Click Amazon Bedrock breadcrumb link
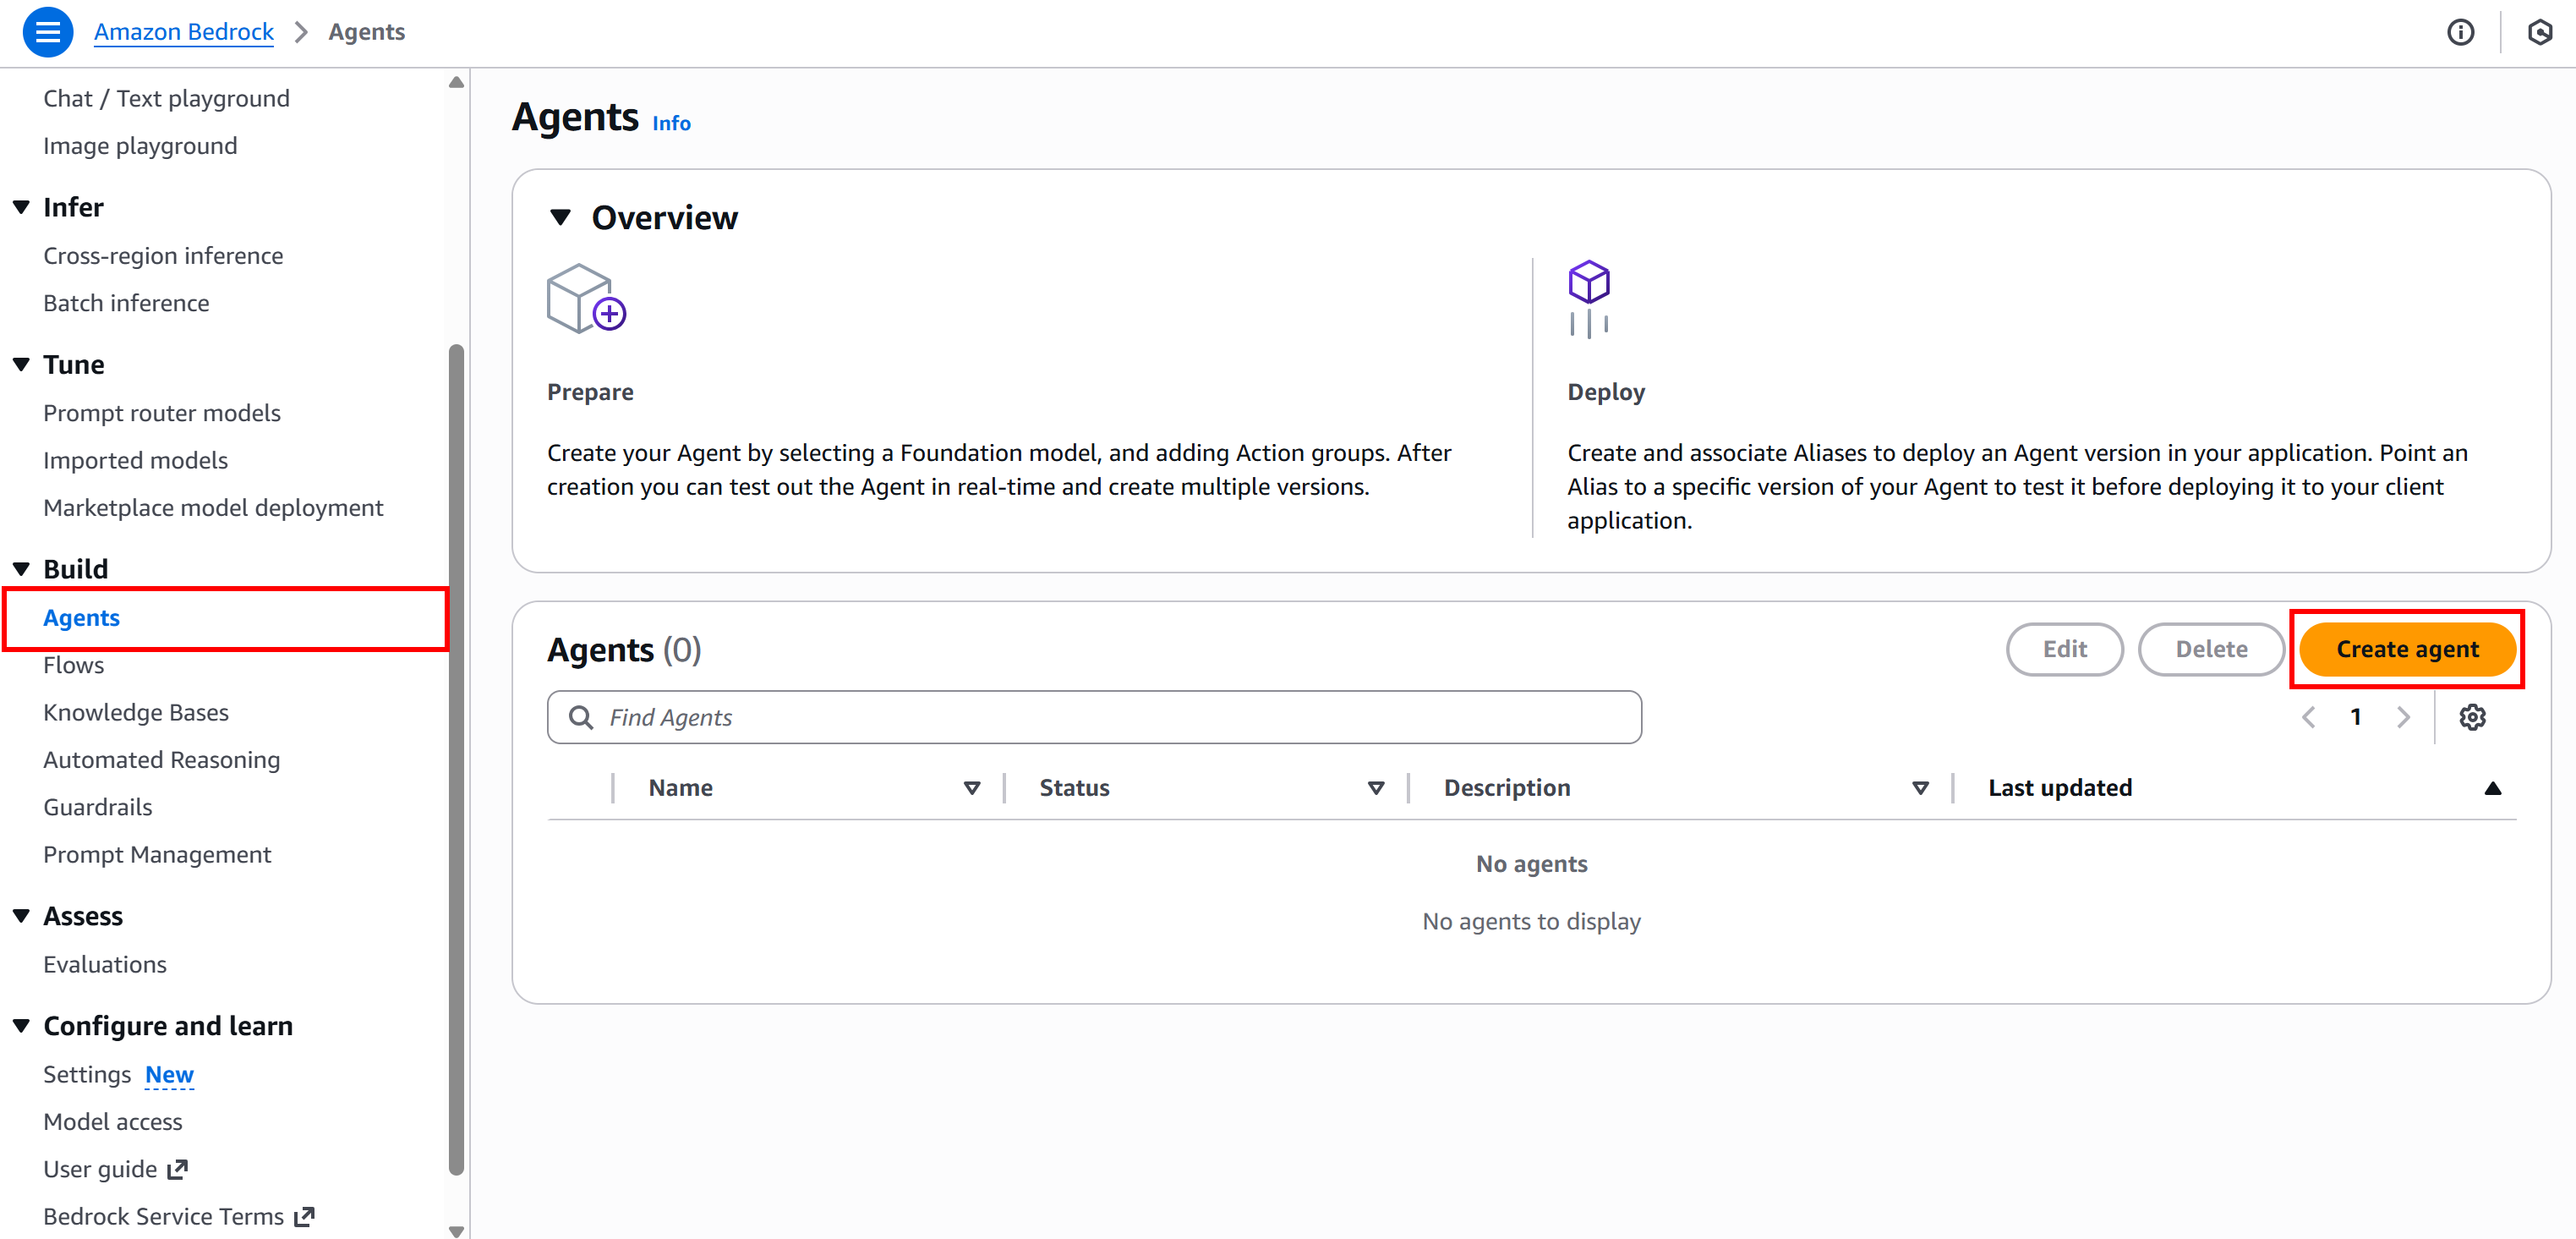 183,32
